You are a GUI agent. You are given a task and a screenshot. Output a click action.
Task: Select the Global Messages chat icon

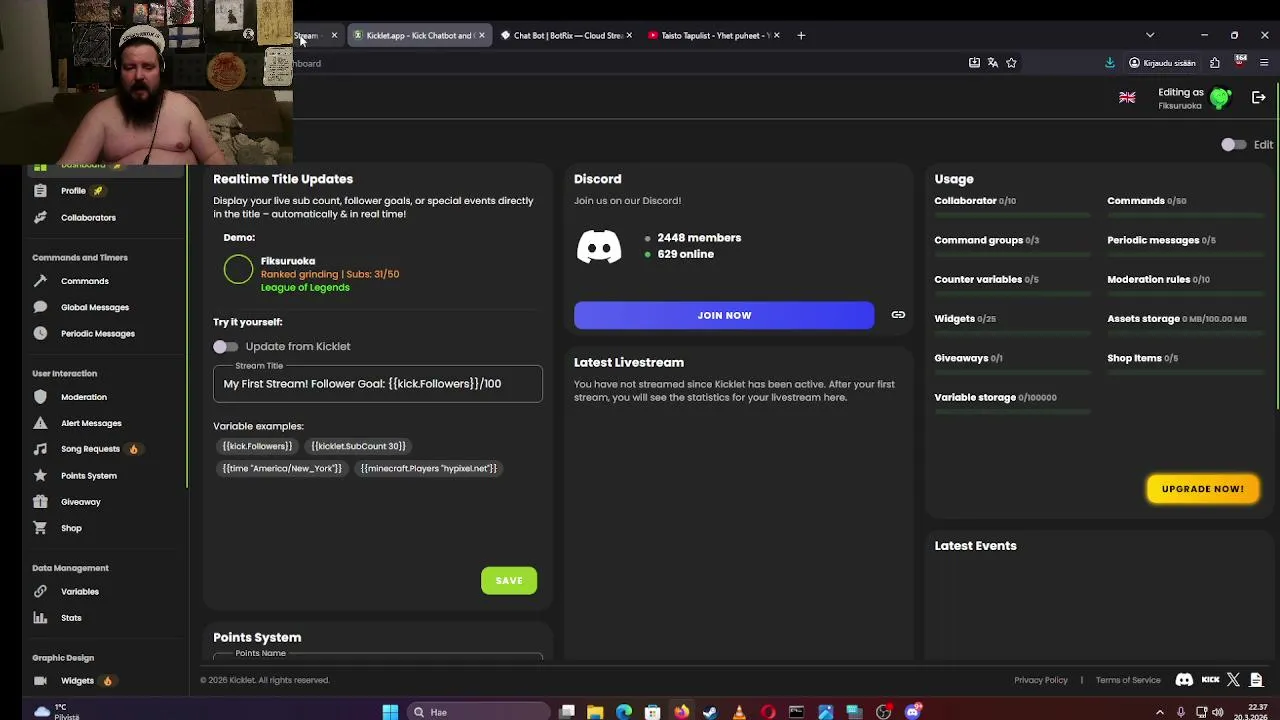click(x=40, y=307)
